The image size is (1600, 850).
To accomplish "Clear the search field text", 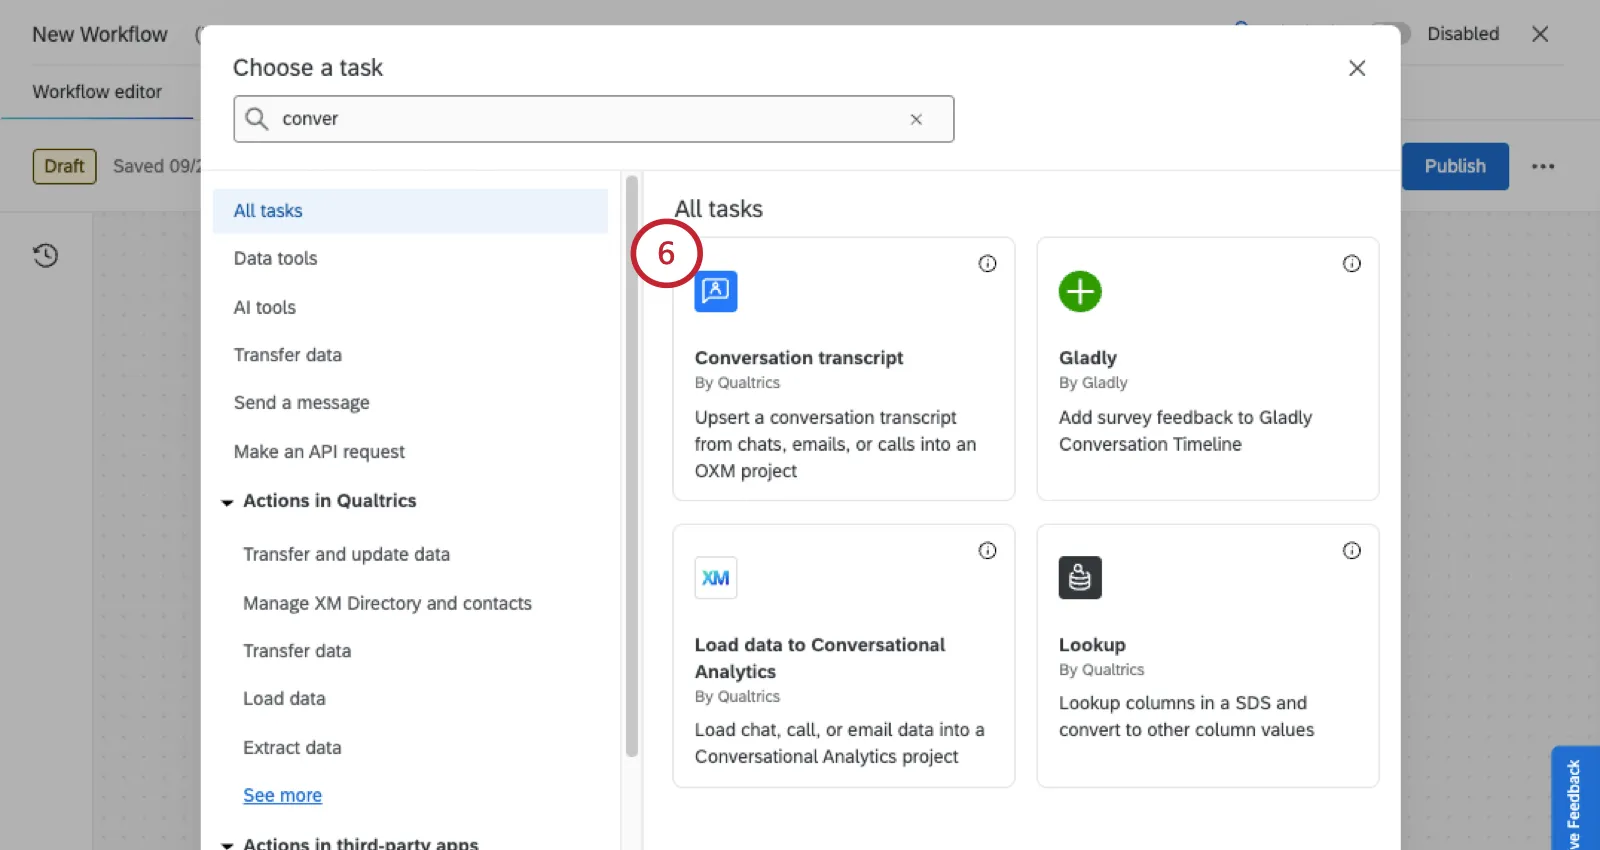I will 916,119.
